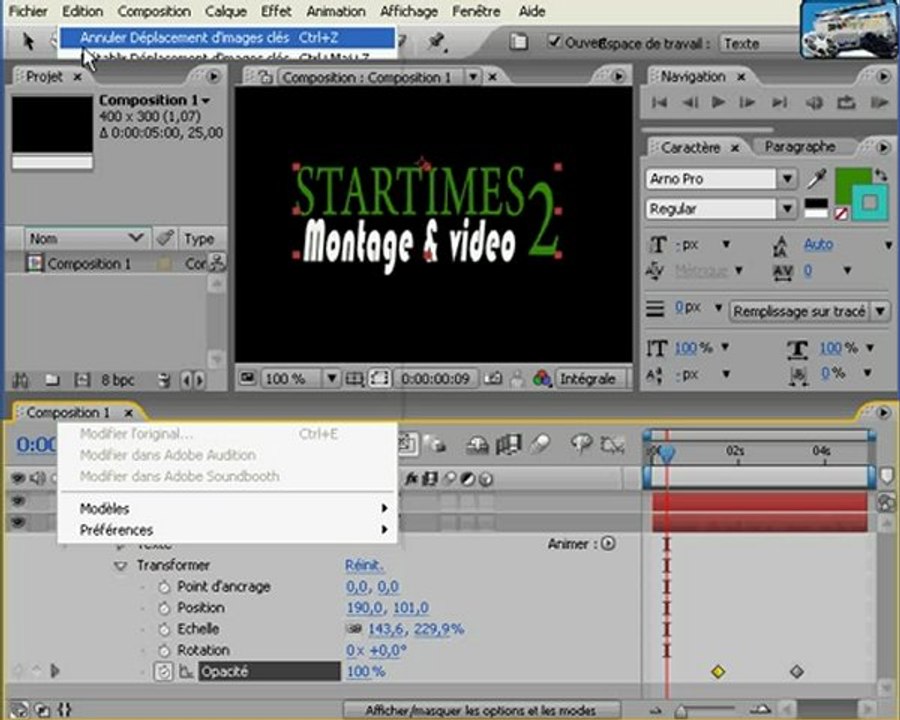This screenshot has height=720, width=900.
Task: Click Afficher/masquer les options et les modes
Action: coord(481,710)
